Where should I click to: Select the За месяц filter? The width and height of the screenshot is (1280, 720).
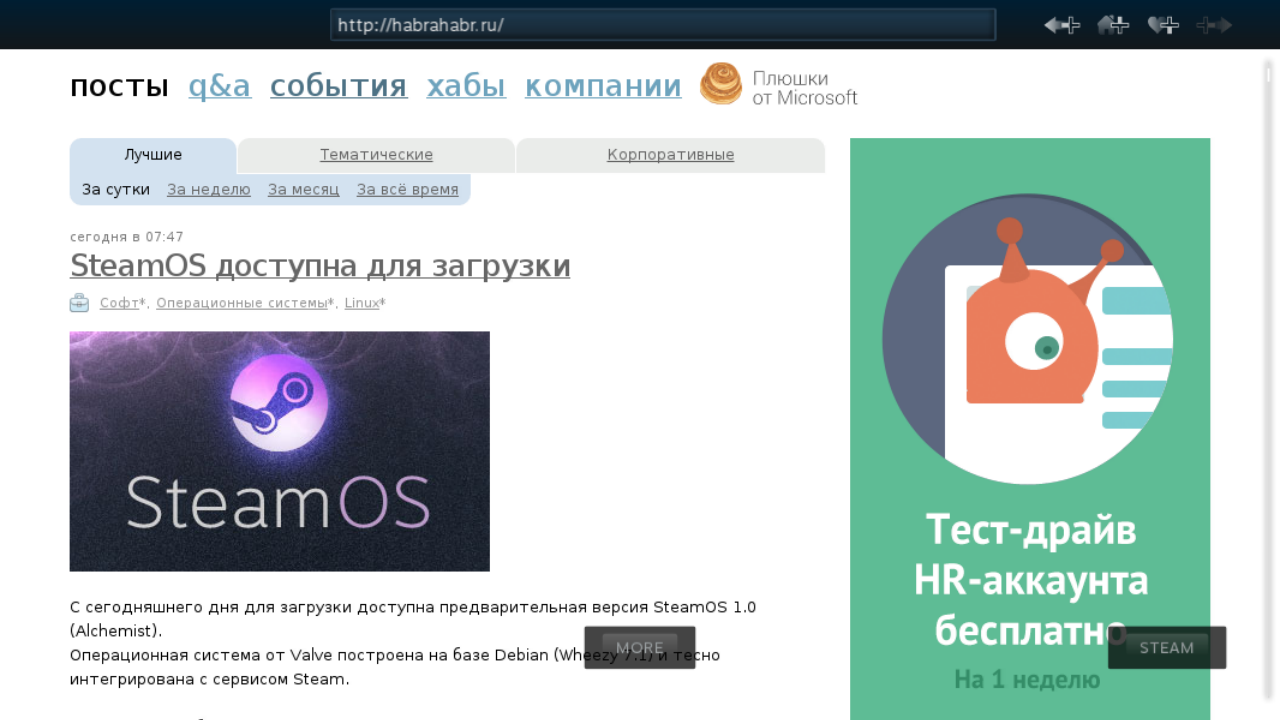pyautogui.click(x=304, y=189)
